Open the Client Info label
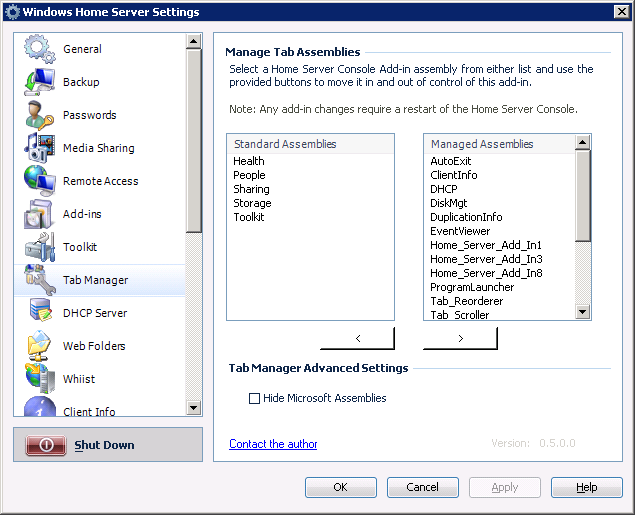635x515 pixels. click(89, 411)
